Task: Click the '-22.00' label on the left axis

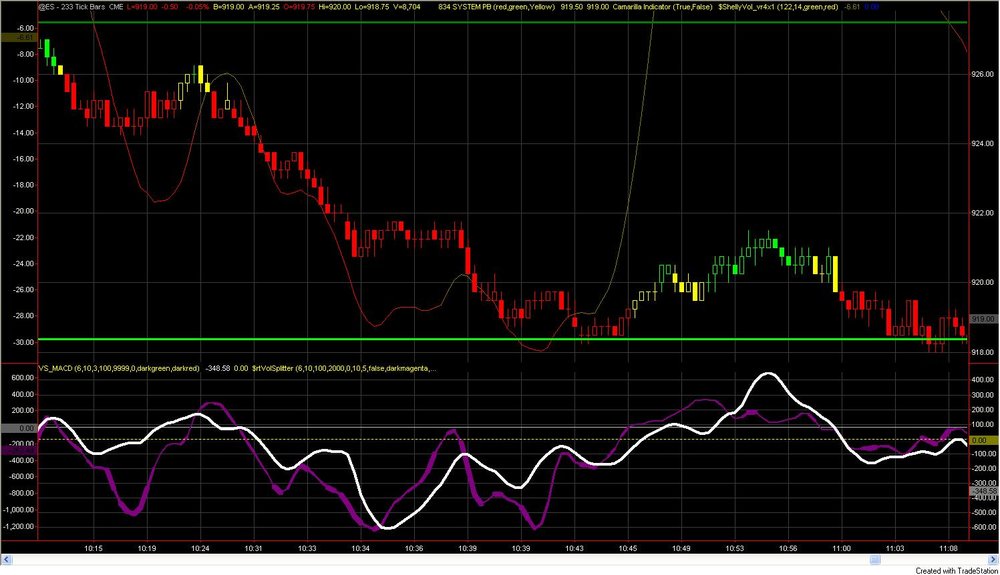Action: (x=25, y=238)
